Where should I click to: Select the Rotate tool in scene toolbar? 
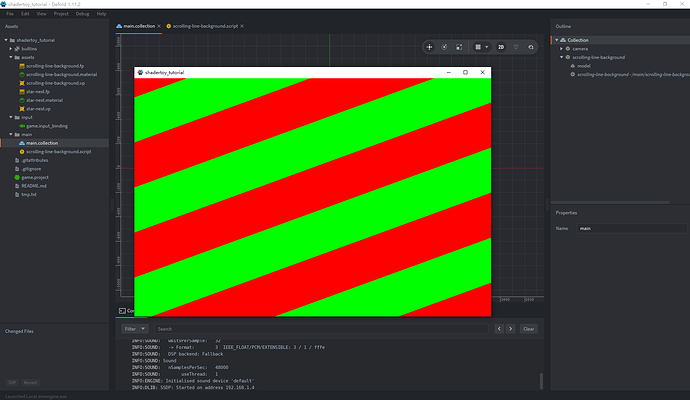(x=445, y=47)
